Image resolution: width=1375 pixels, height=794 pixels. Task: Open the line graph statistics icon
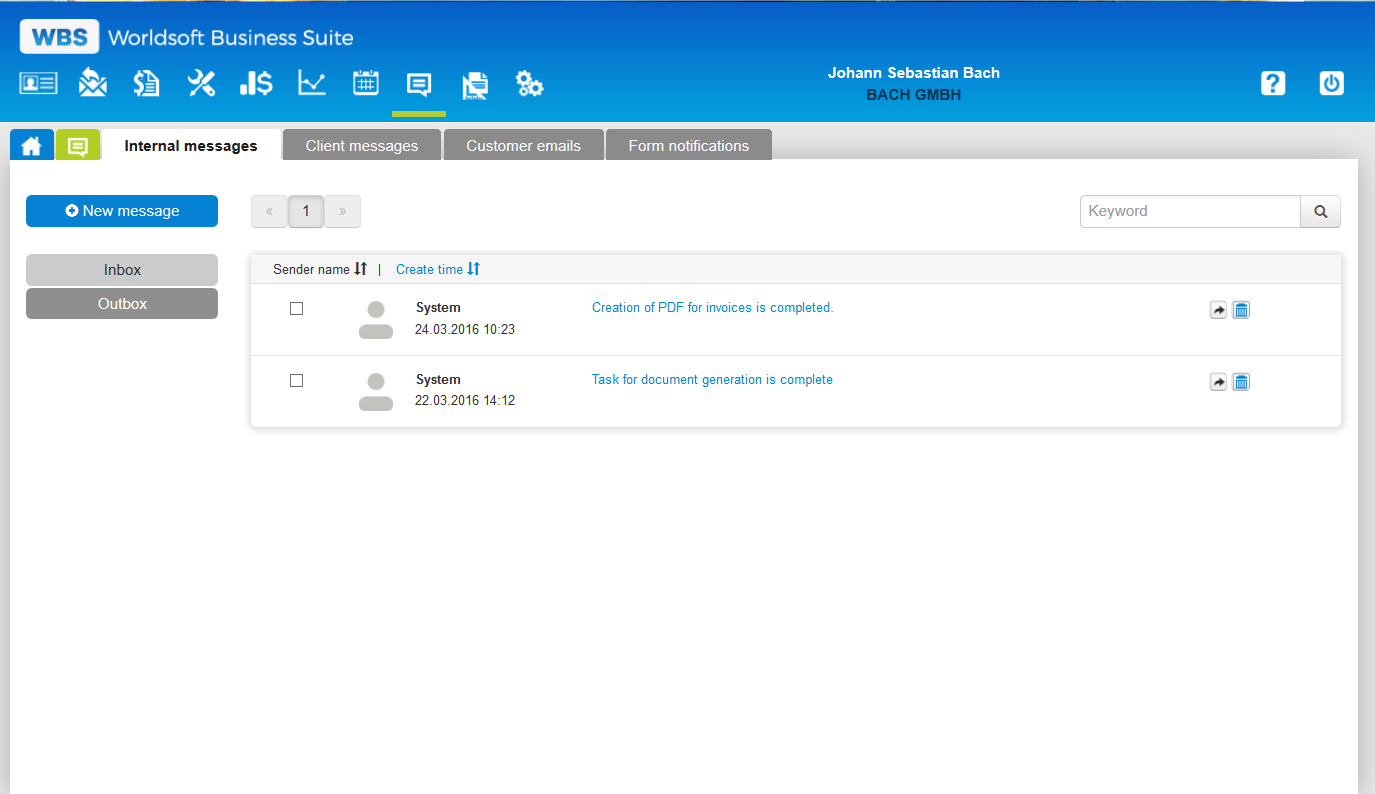[312, 83]
